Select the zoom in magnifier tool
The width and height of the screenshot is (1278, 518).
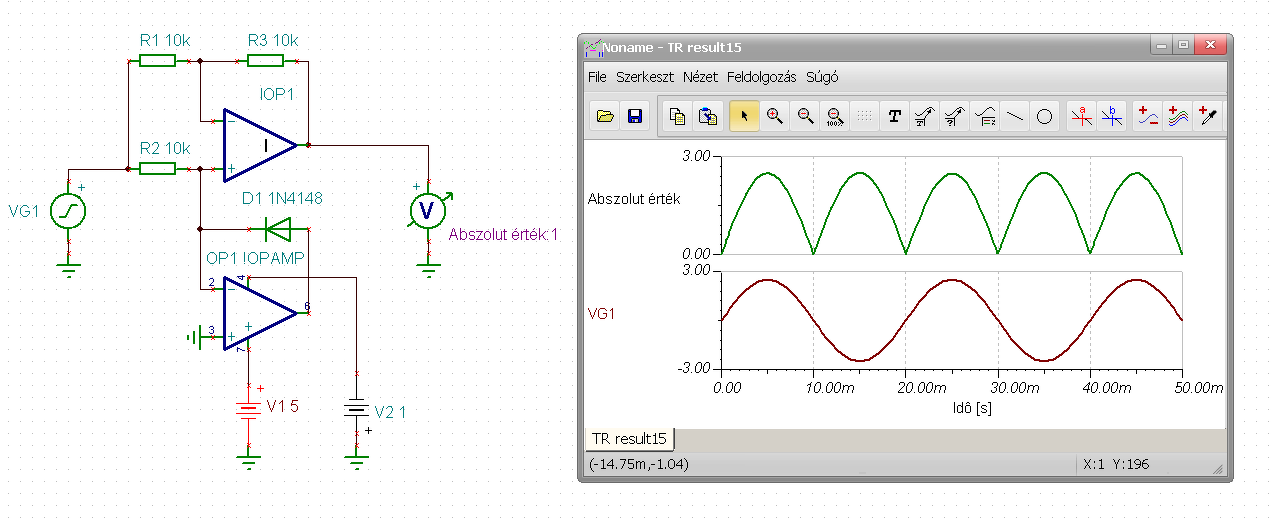click(774, 117)
